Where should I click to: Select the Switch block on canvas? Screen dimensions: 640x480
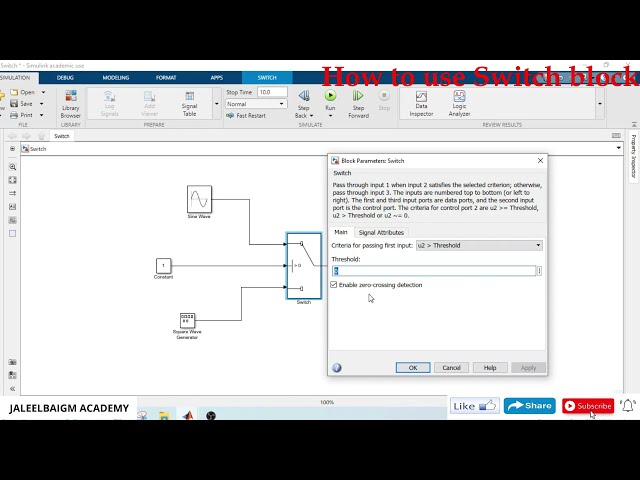pyautogui.click(x=304, y=266)
